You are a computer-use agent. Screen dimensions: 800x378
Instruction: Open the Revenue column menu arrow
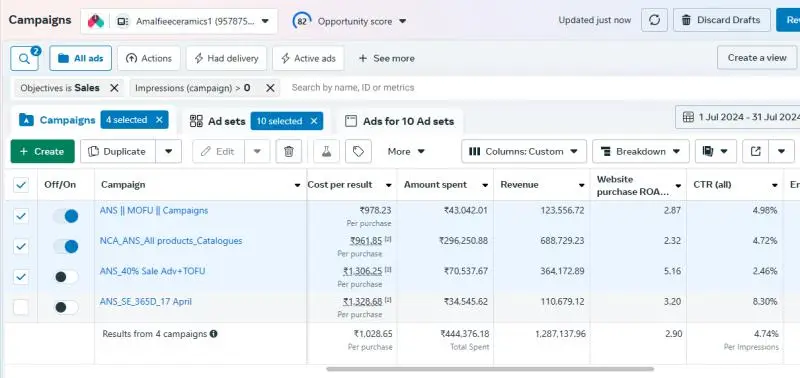pyautogui.click(x=582, y=185)
